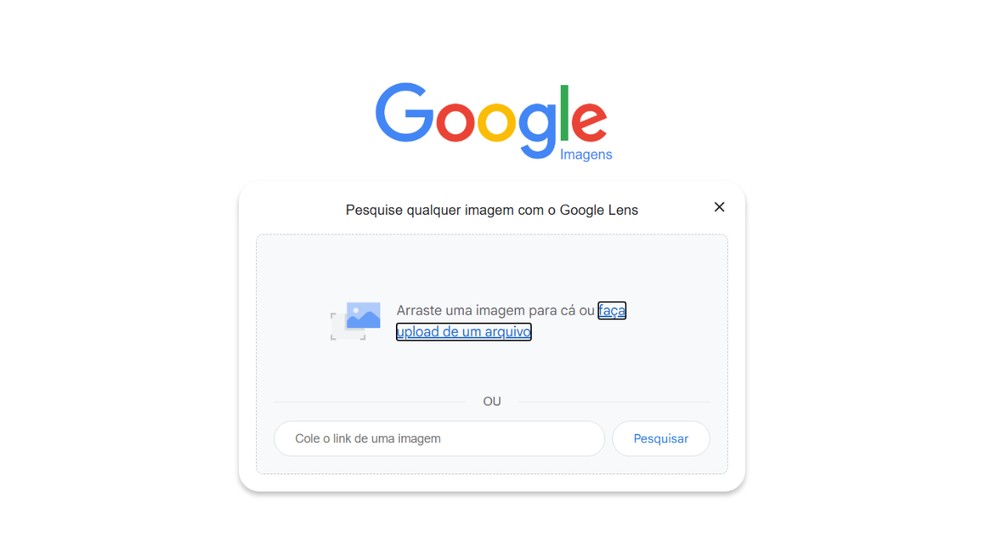Image resolution: width=984 pixels, height=547 pixels.
Task: Open the "faça" upload link
Action: [612, 311]
